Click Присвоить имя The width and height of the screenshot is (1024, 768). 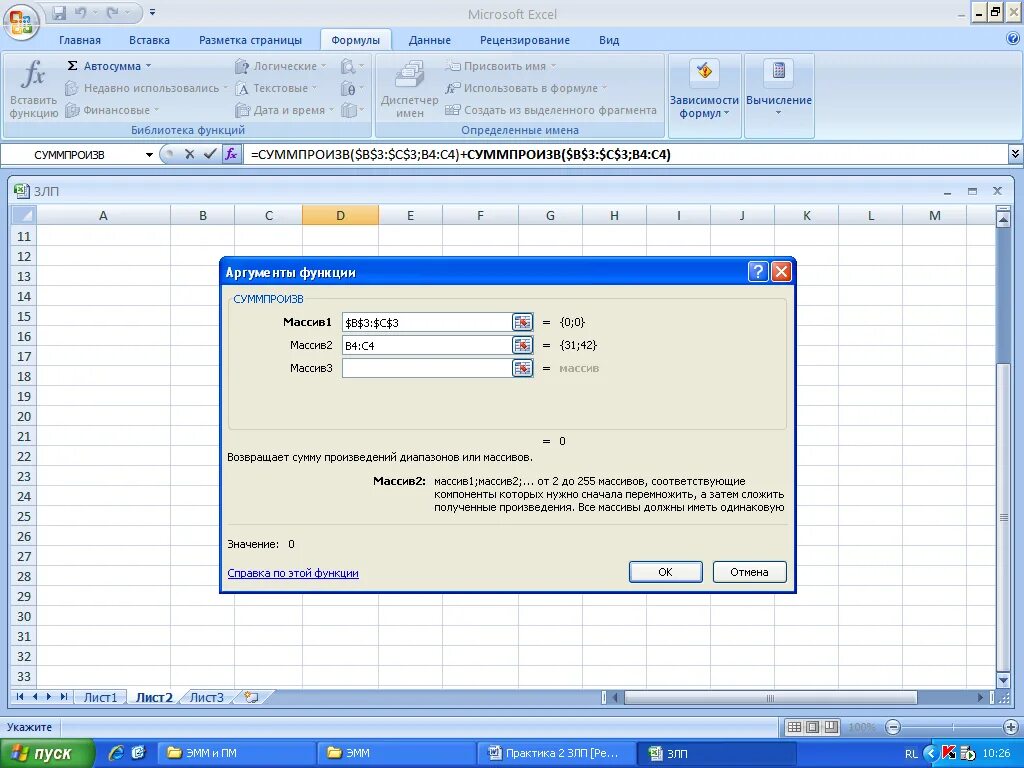pyautogui.click(x=500, y=66)
